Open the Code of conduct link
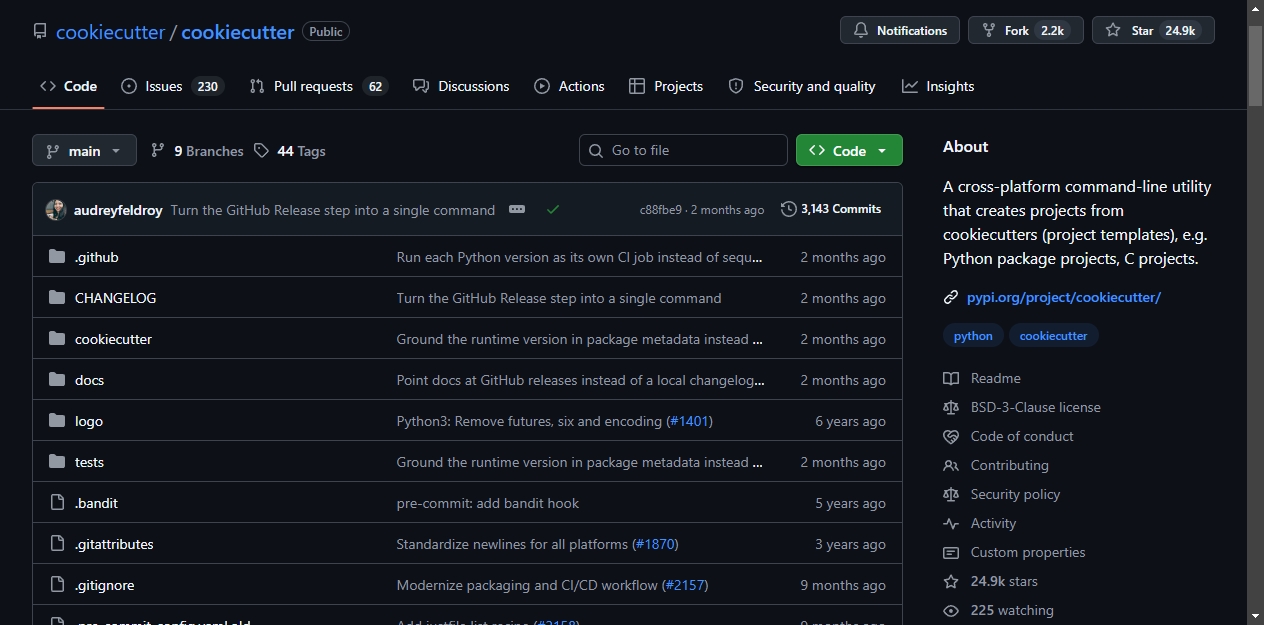 1009,436
